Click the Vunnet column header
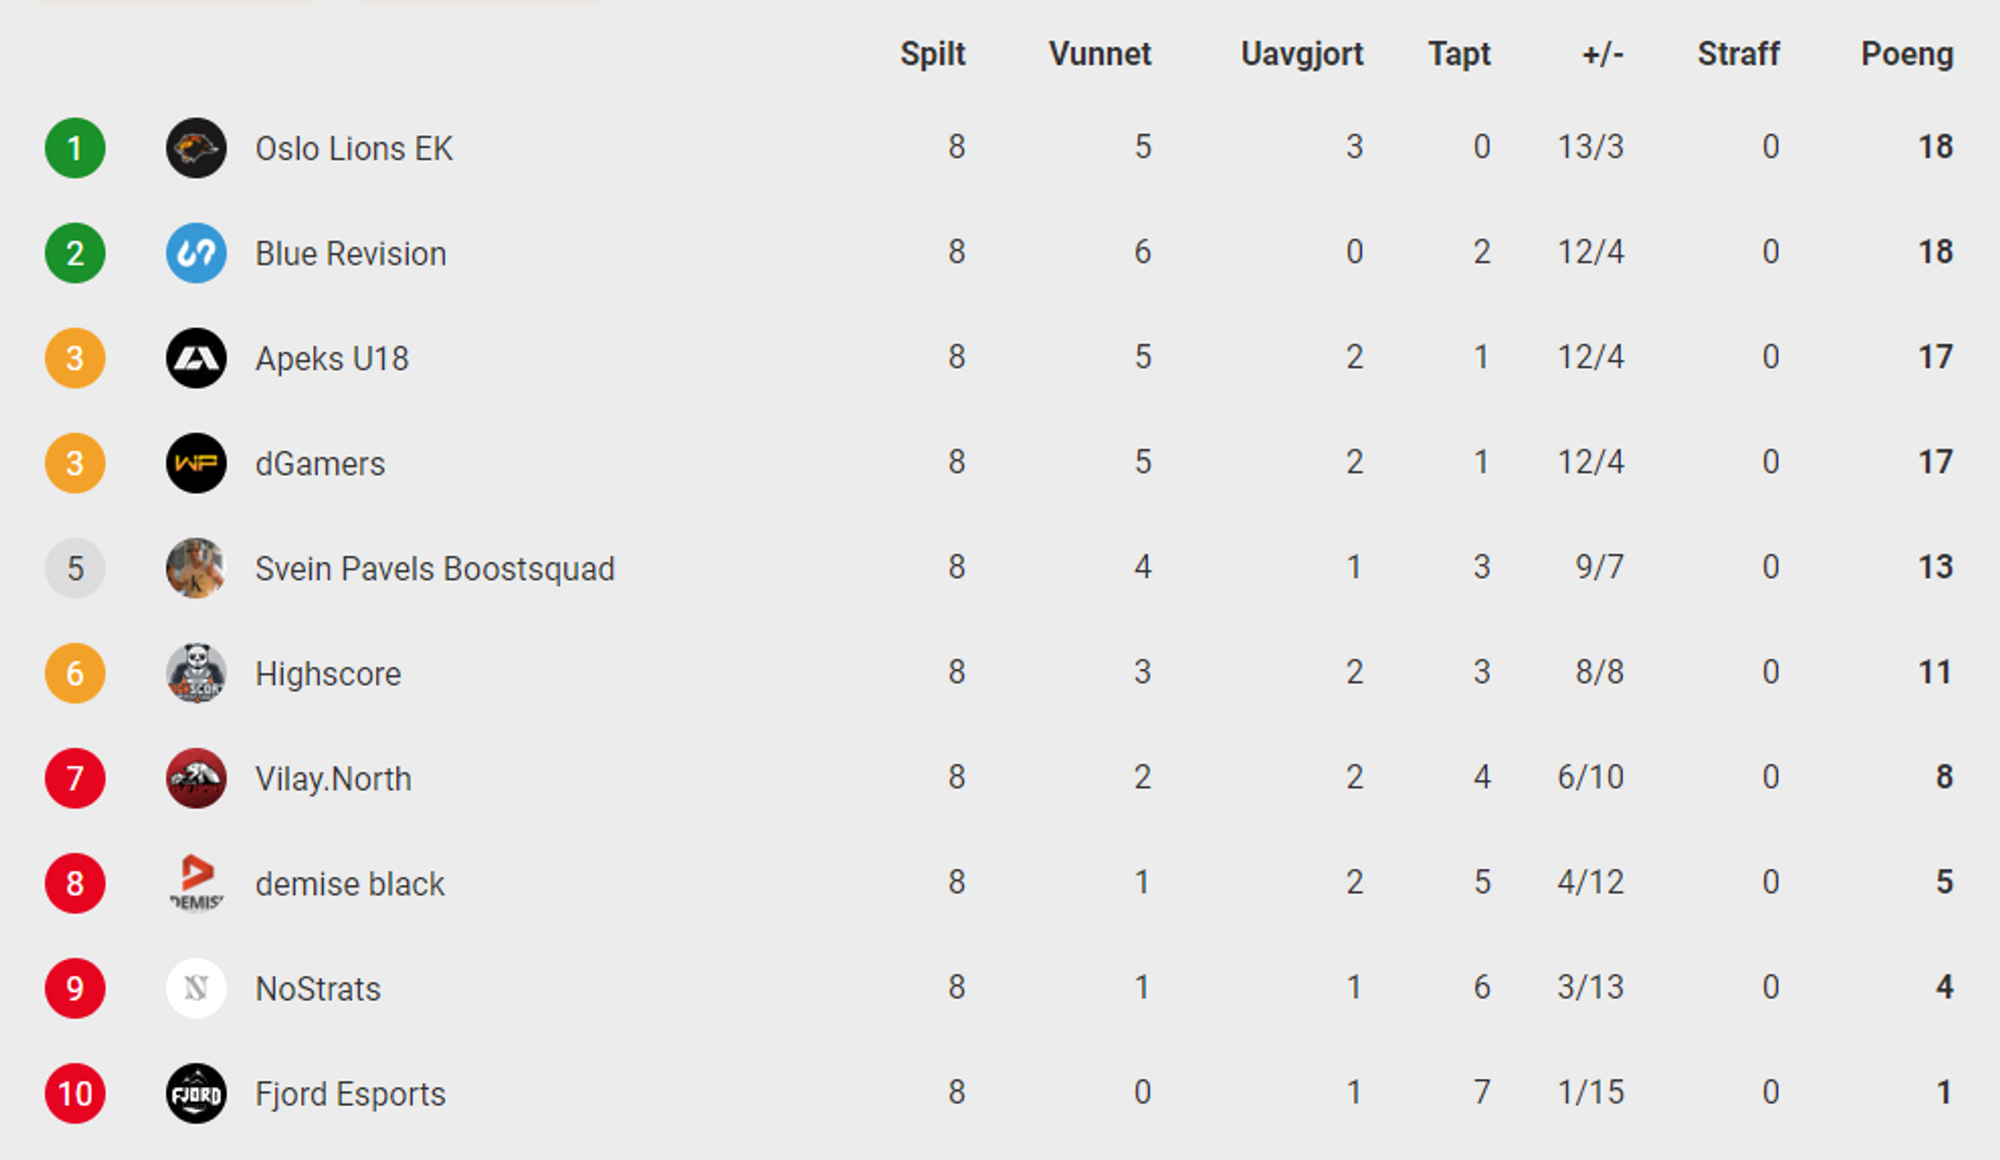The height and width of the screenshot is (1160, 2000). pos(1100,54)
